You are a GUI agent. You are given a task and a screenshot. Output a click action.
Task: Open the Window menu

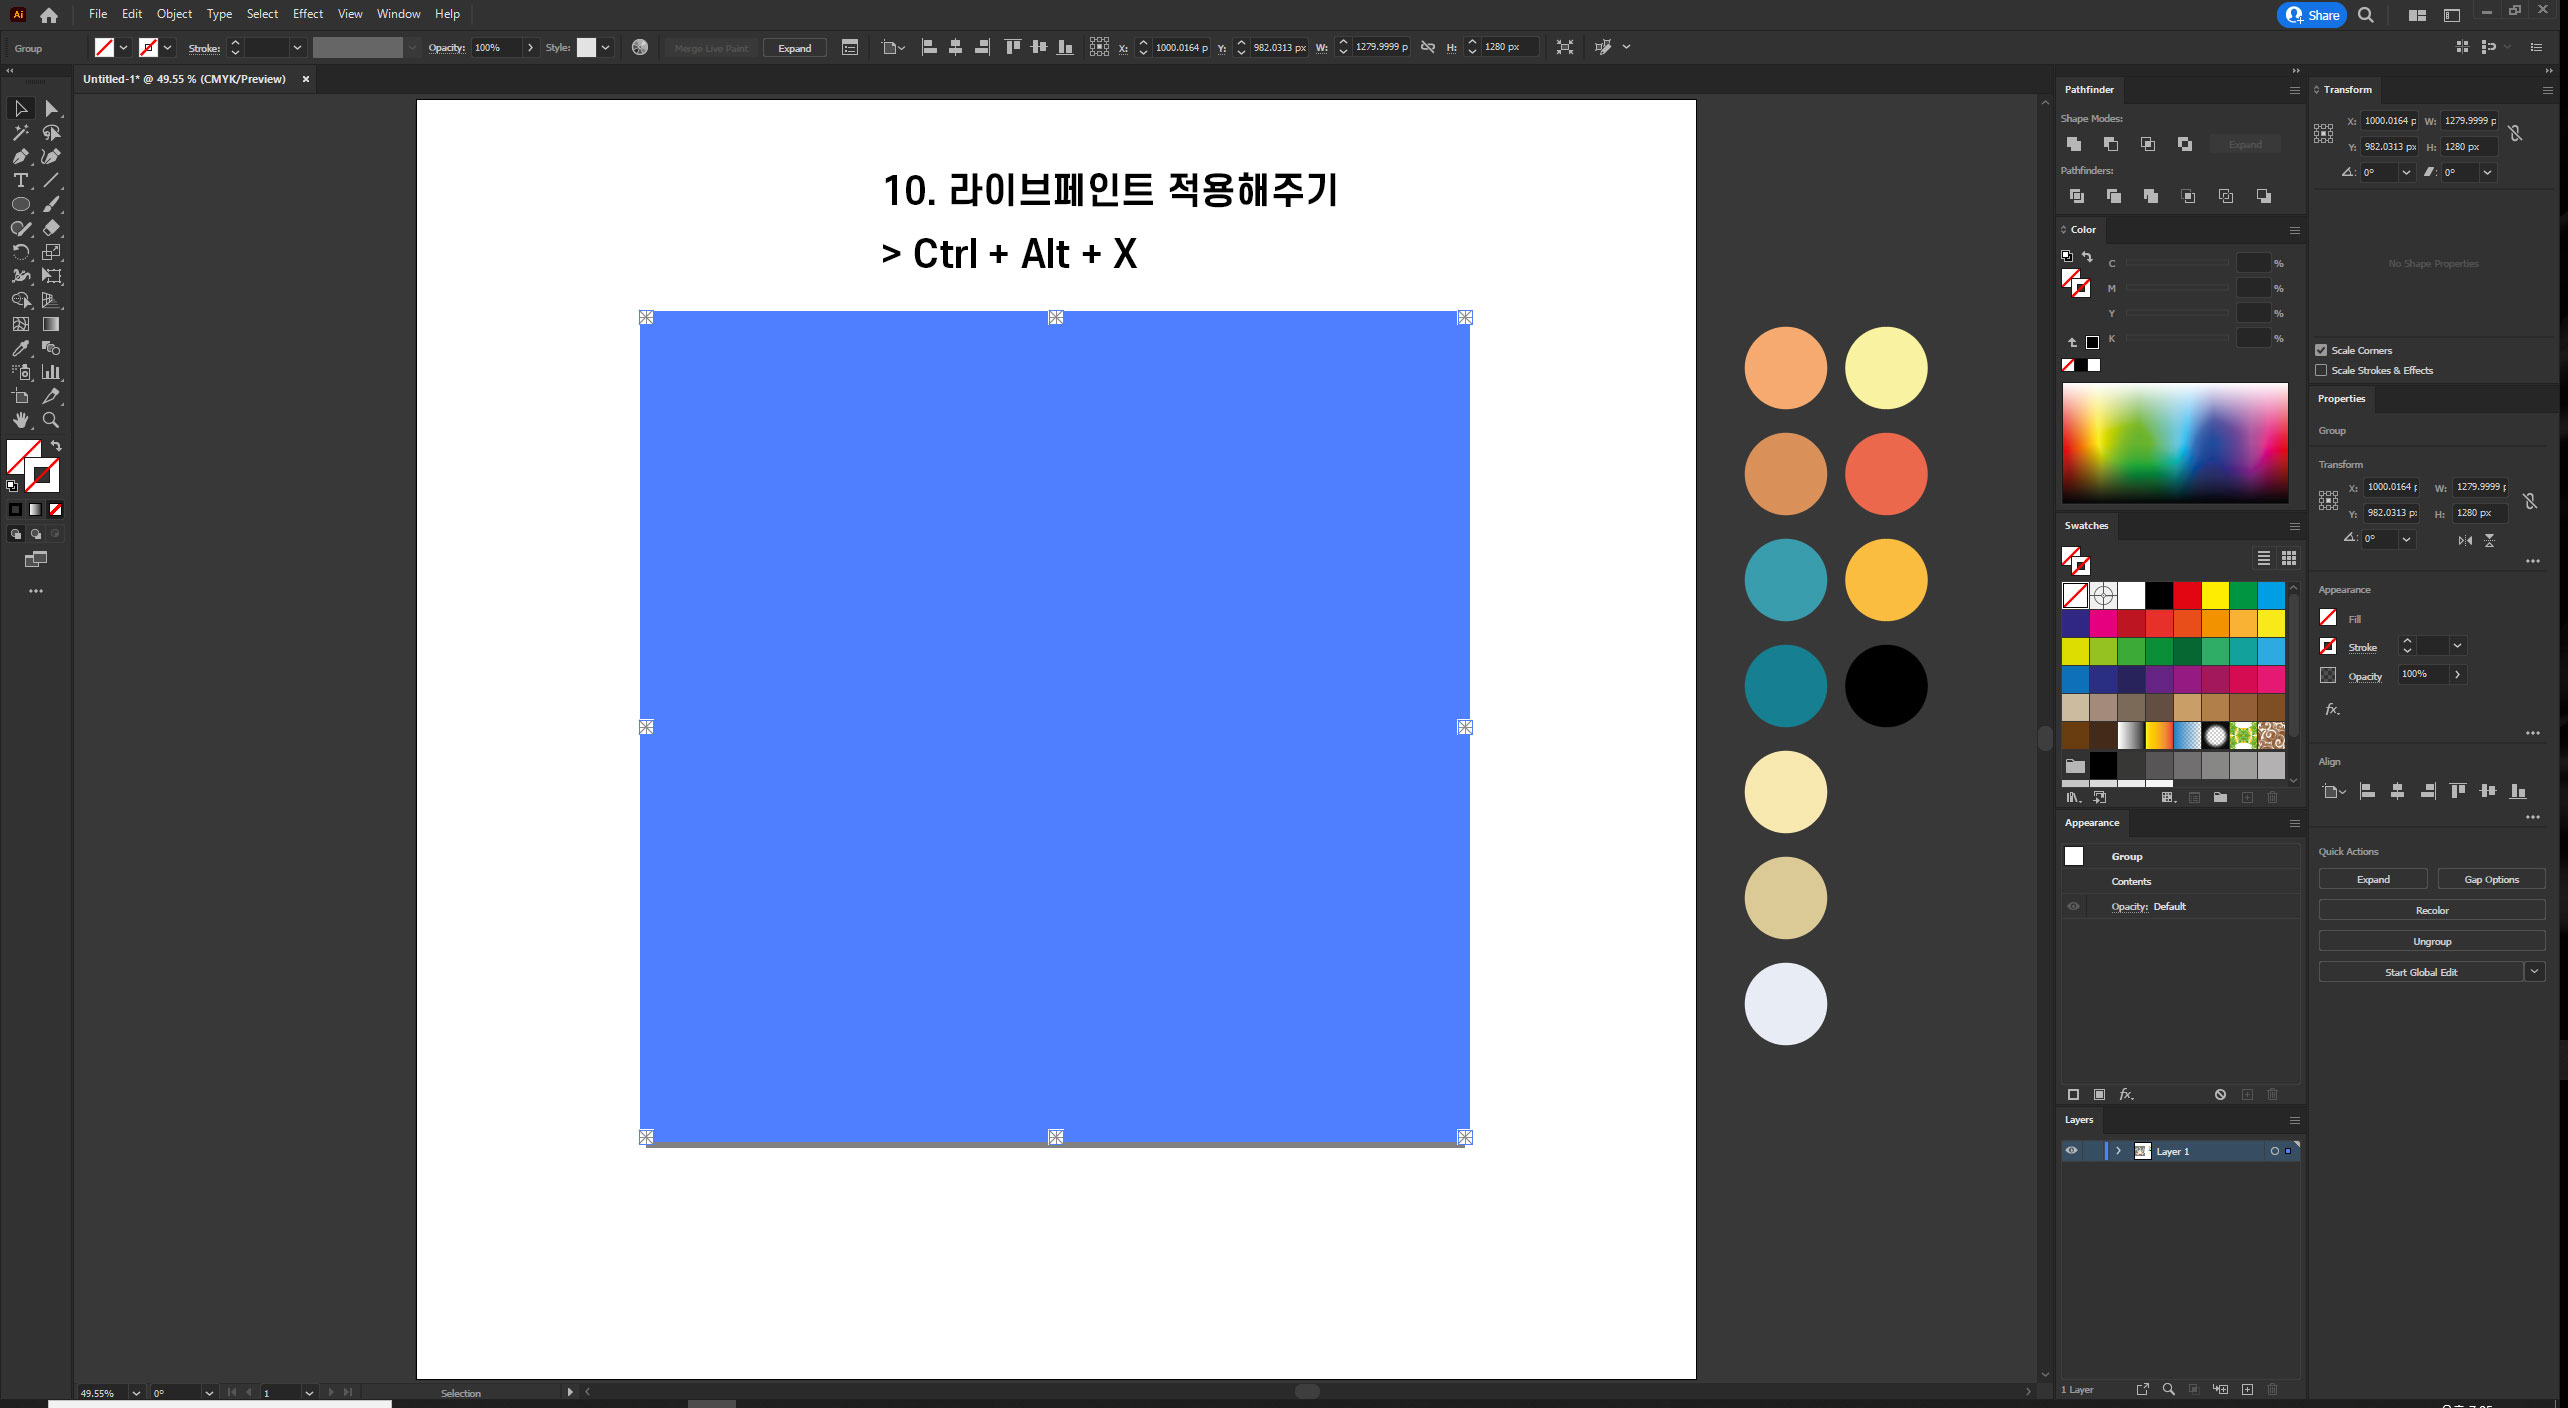(x=398, y=14)
